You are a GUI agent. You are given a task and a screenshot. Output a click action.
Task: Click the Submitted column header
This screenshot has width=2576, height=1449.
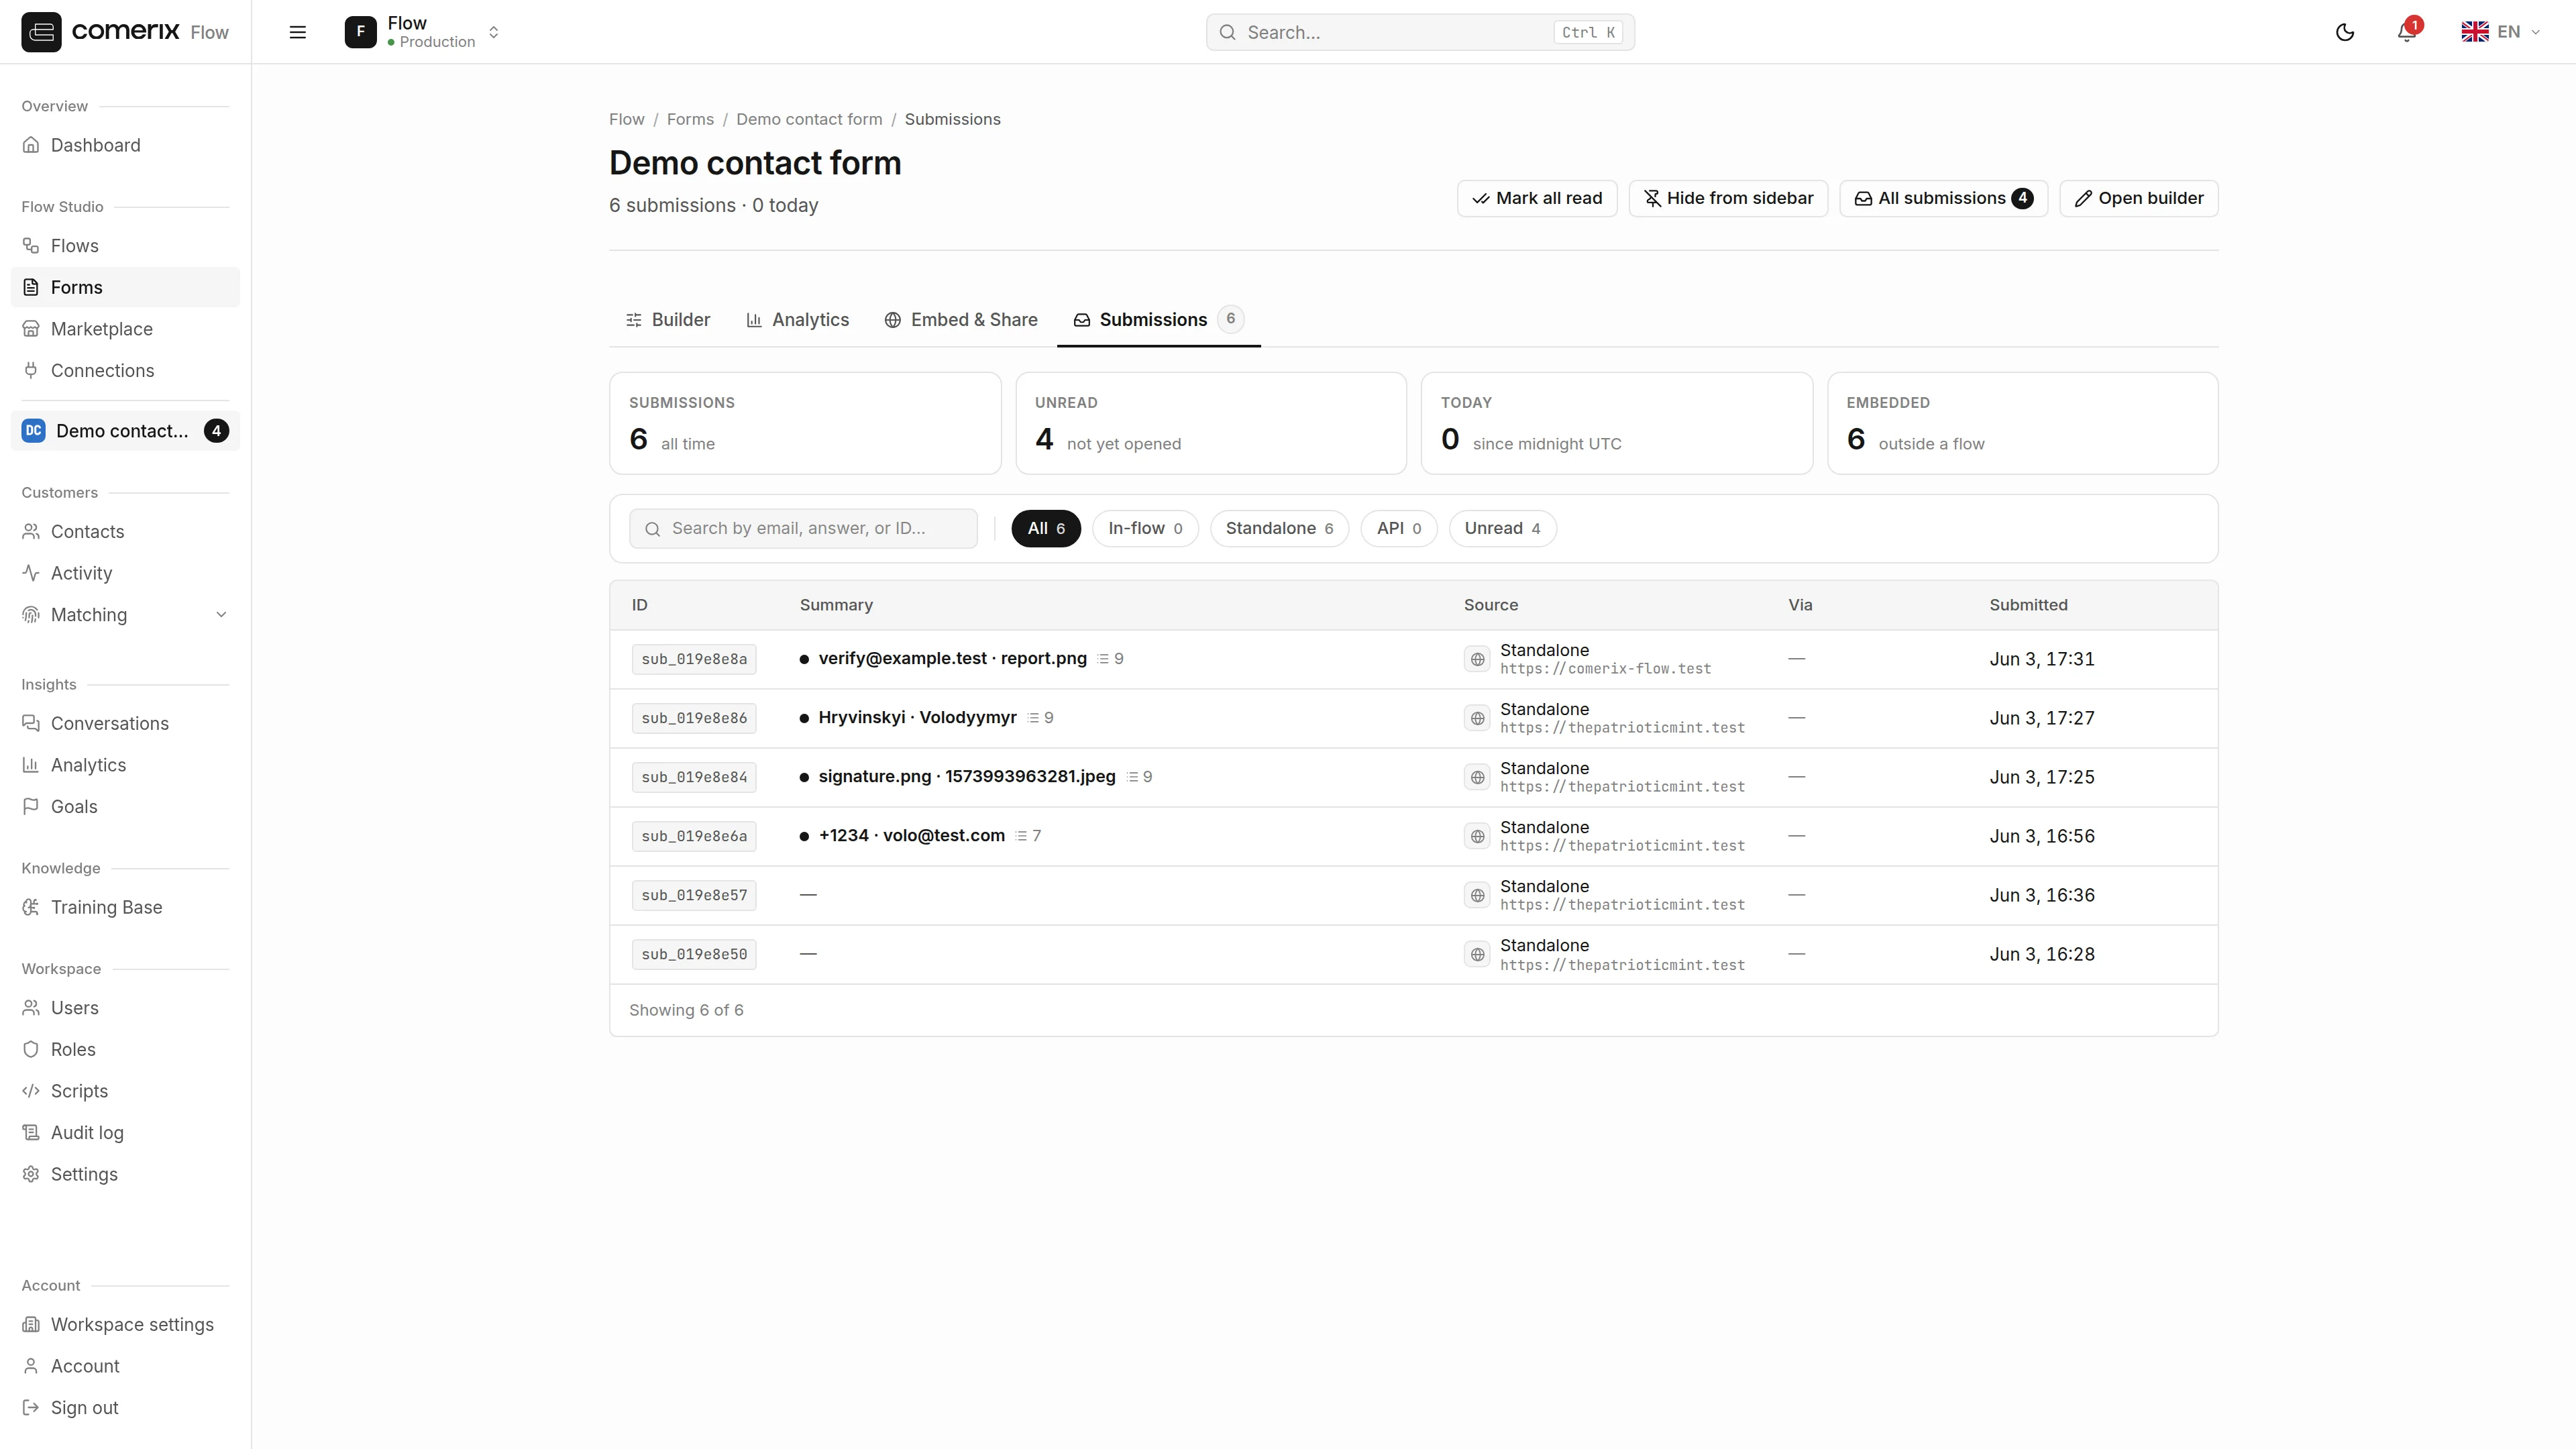[2028, 605]
